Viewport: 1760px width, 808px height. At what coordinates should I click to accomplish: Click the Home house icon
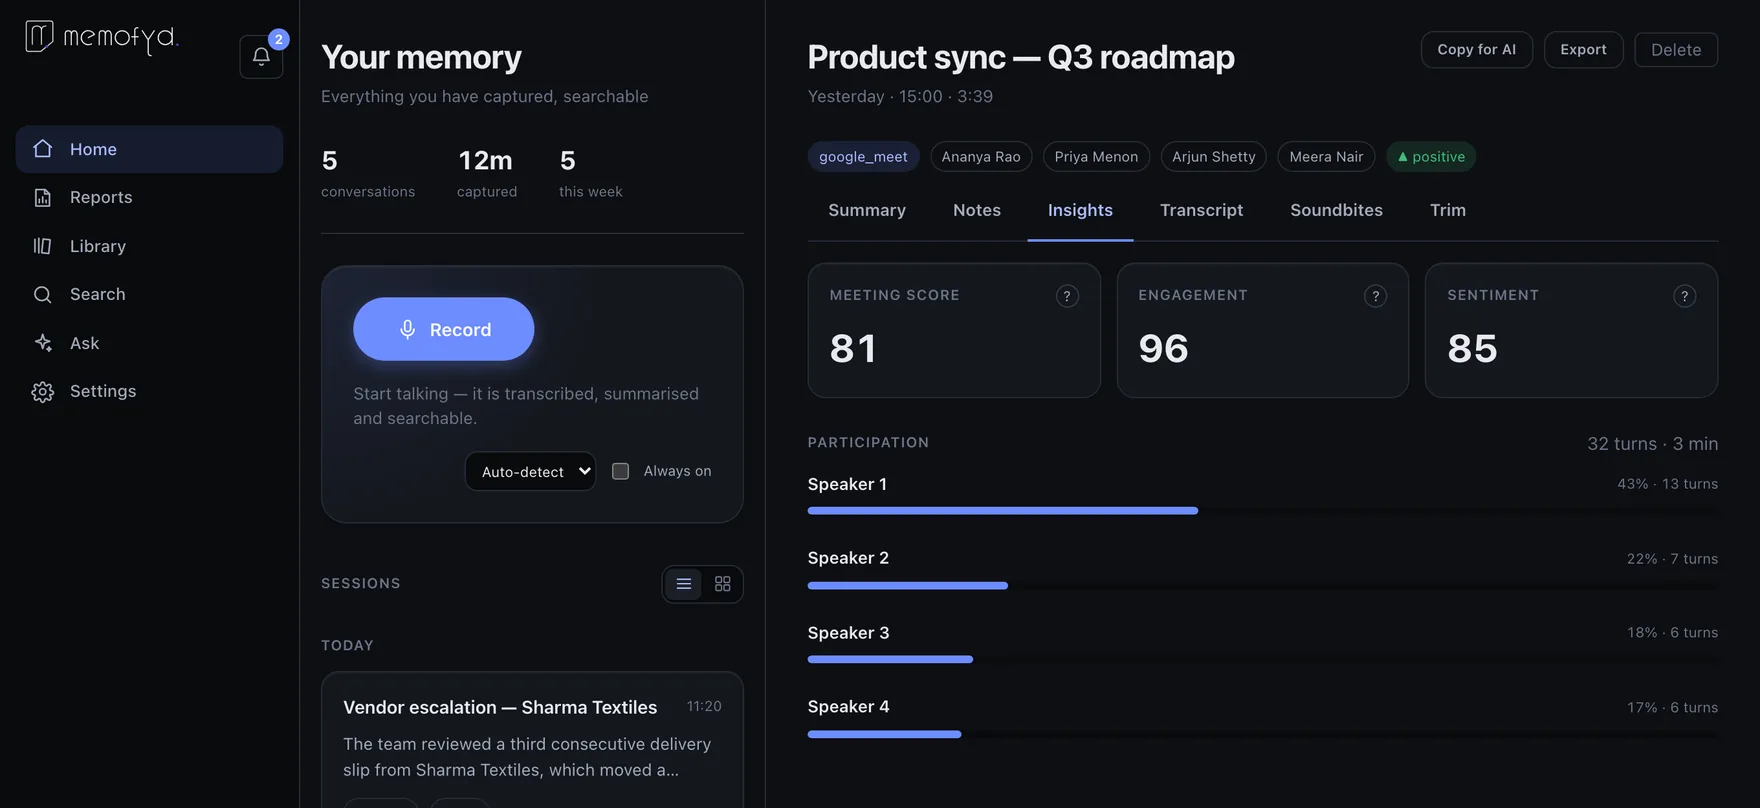(42, 149)
